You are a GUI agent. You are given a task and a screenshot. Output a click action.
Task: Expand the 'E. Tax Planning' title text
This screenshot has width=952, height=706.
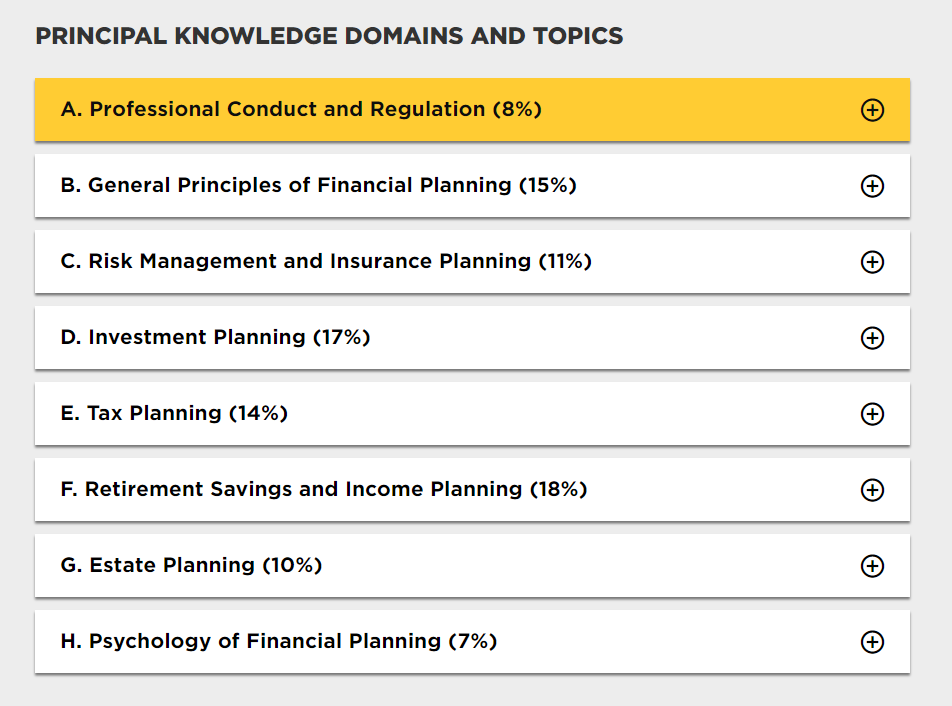[x=174, y=413]
